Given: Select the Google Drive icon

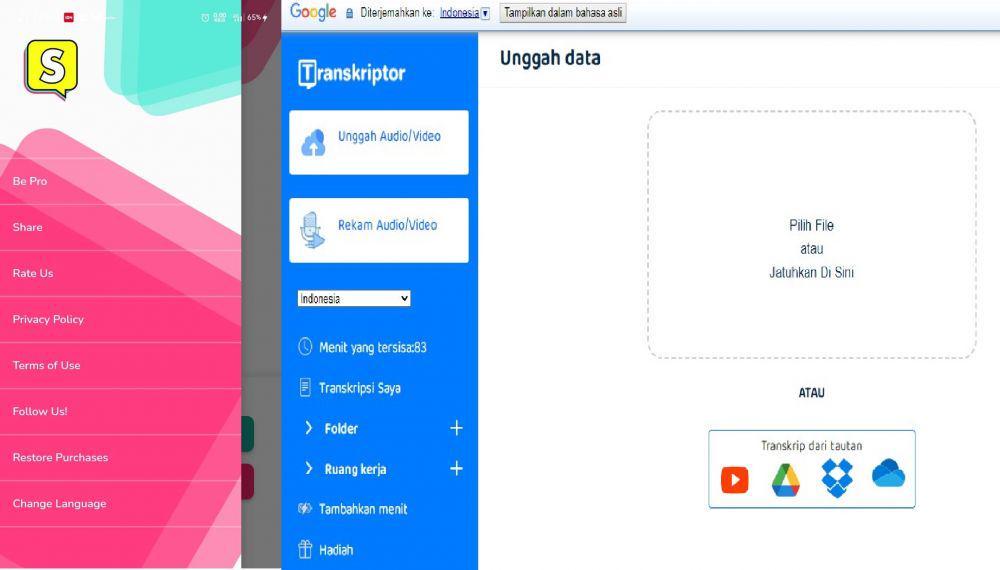Looking at the screenshot, I should click(x=786, y=479).
